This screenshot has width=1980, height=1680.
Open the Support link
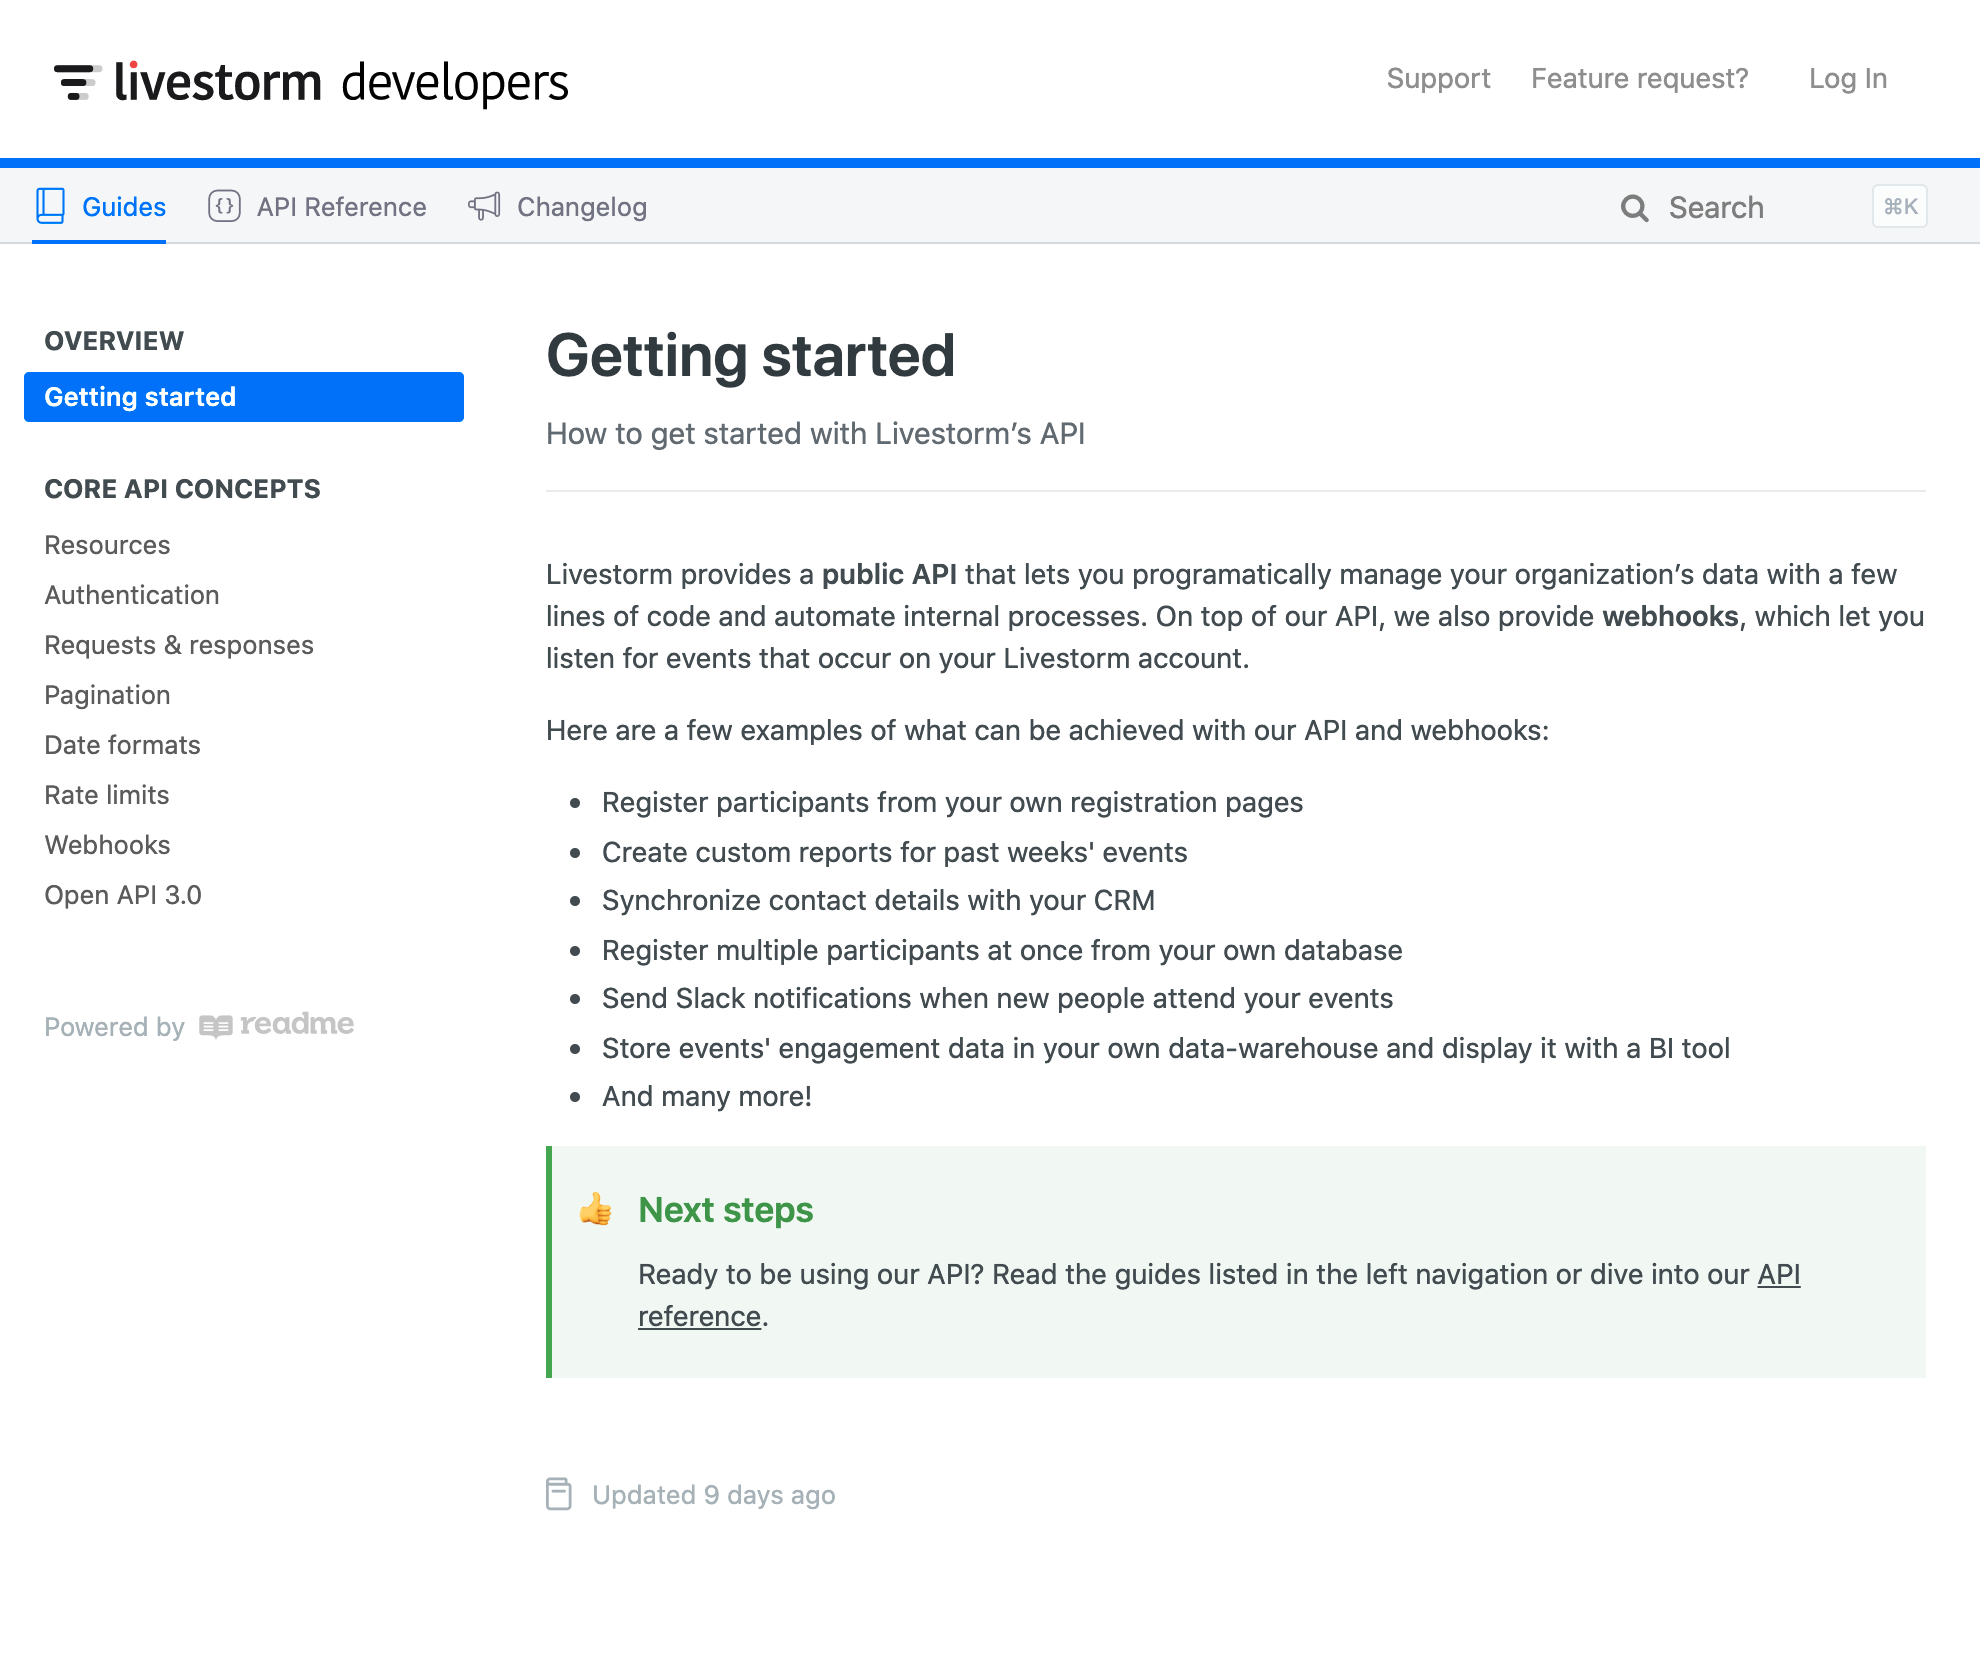coord(1438,78)
